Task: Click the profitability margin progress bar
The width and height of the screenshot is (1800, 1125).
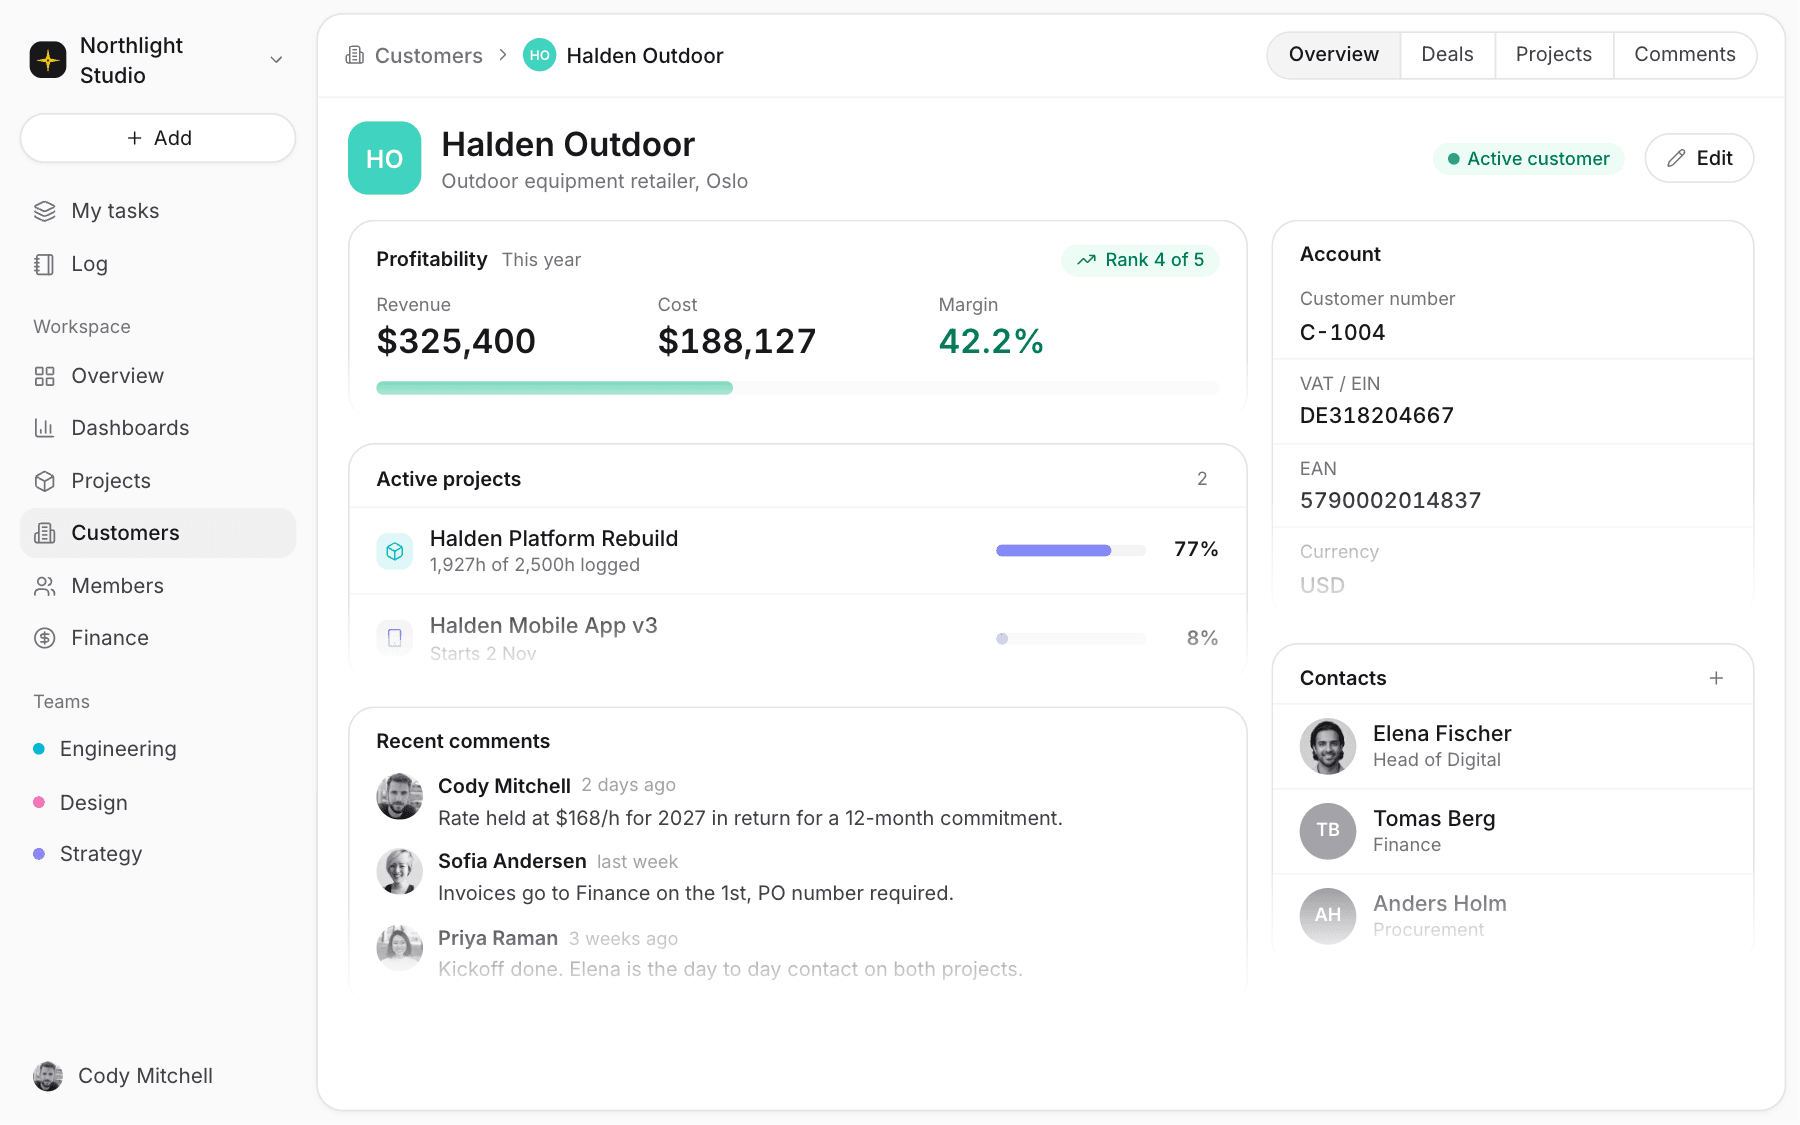Action: 797,388
